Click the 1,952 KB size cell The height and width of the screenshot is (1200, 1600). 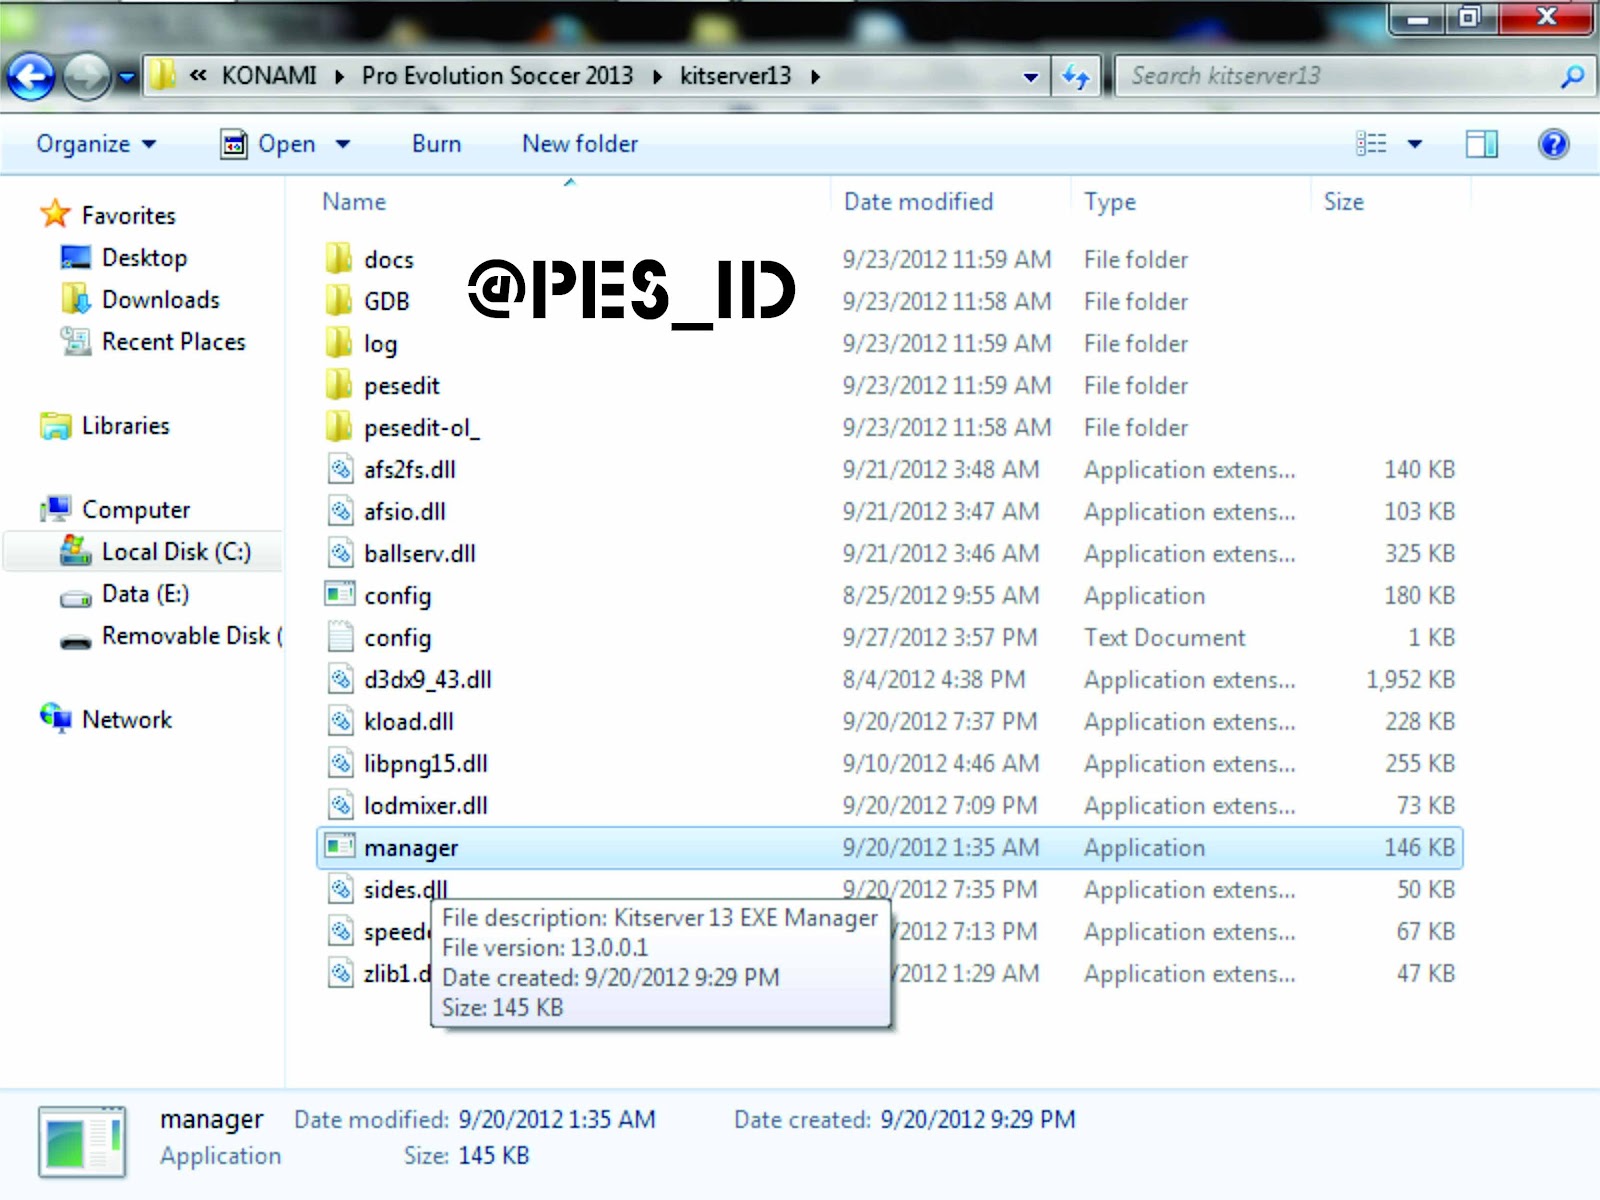(1410, 680)
